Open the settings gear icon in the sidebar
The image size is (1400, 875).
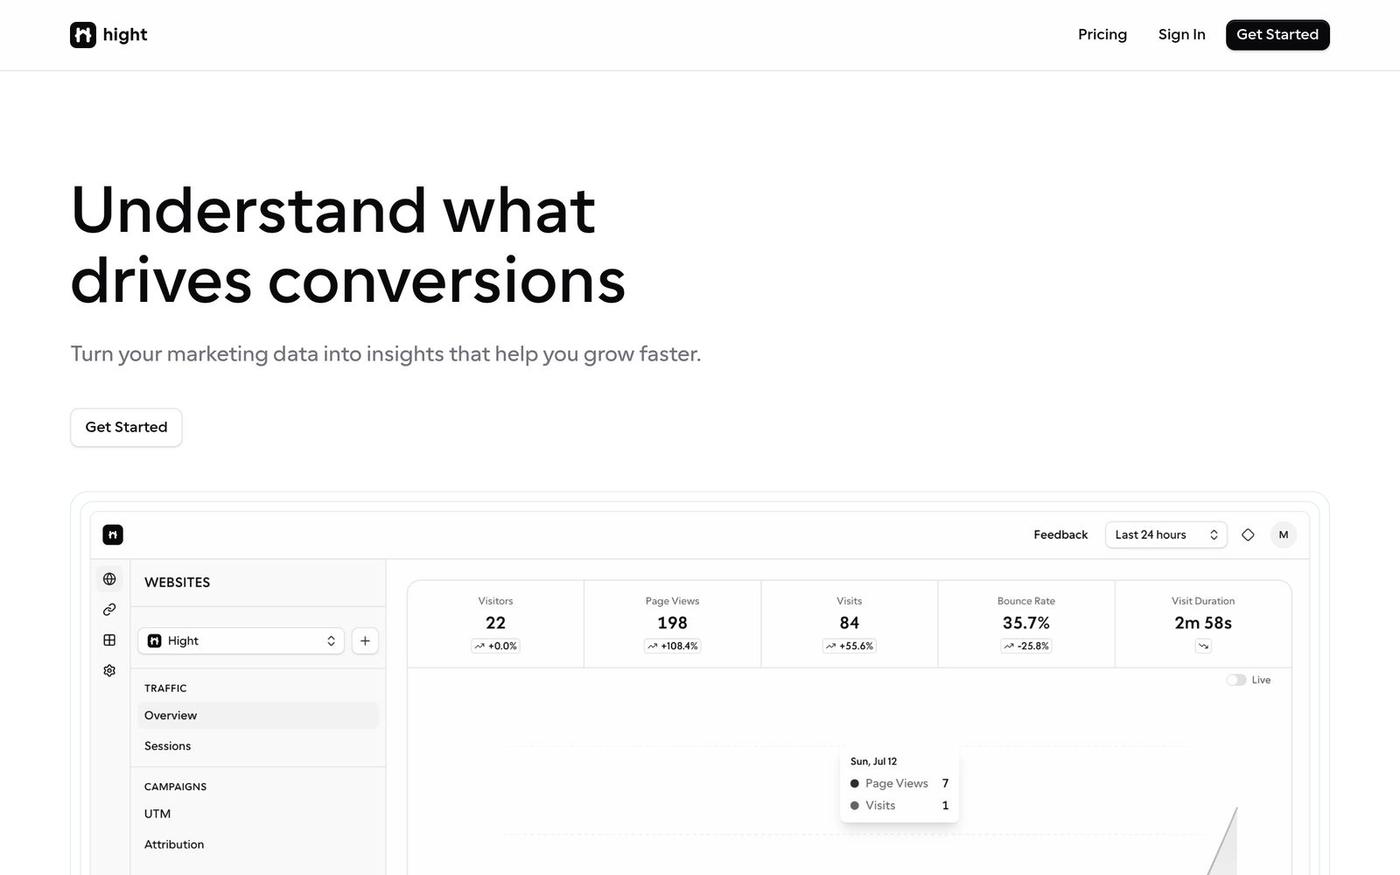pyautogui.click(x=109, y=671)
